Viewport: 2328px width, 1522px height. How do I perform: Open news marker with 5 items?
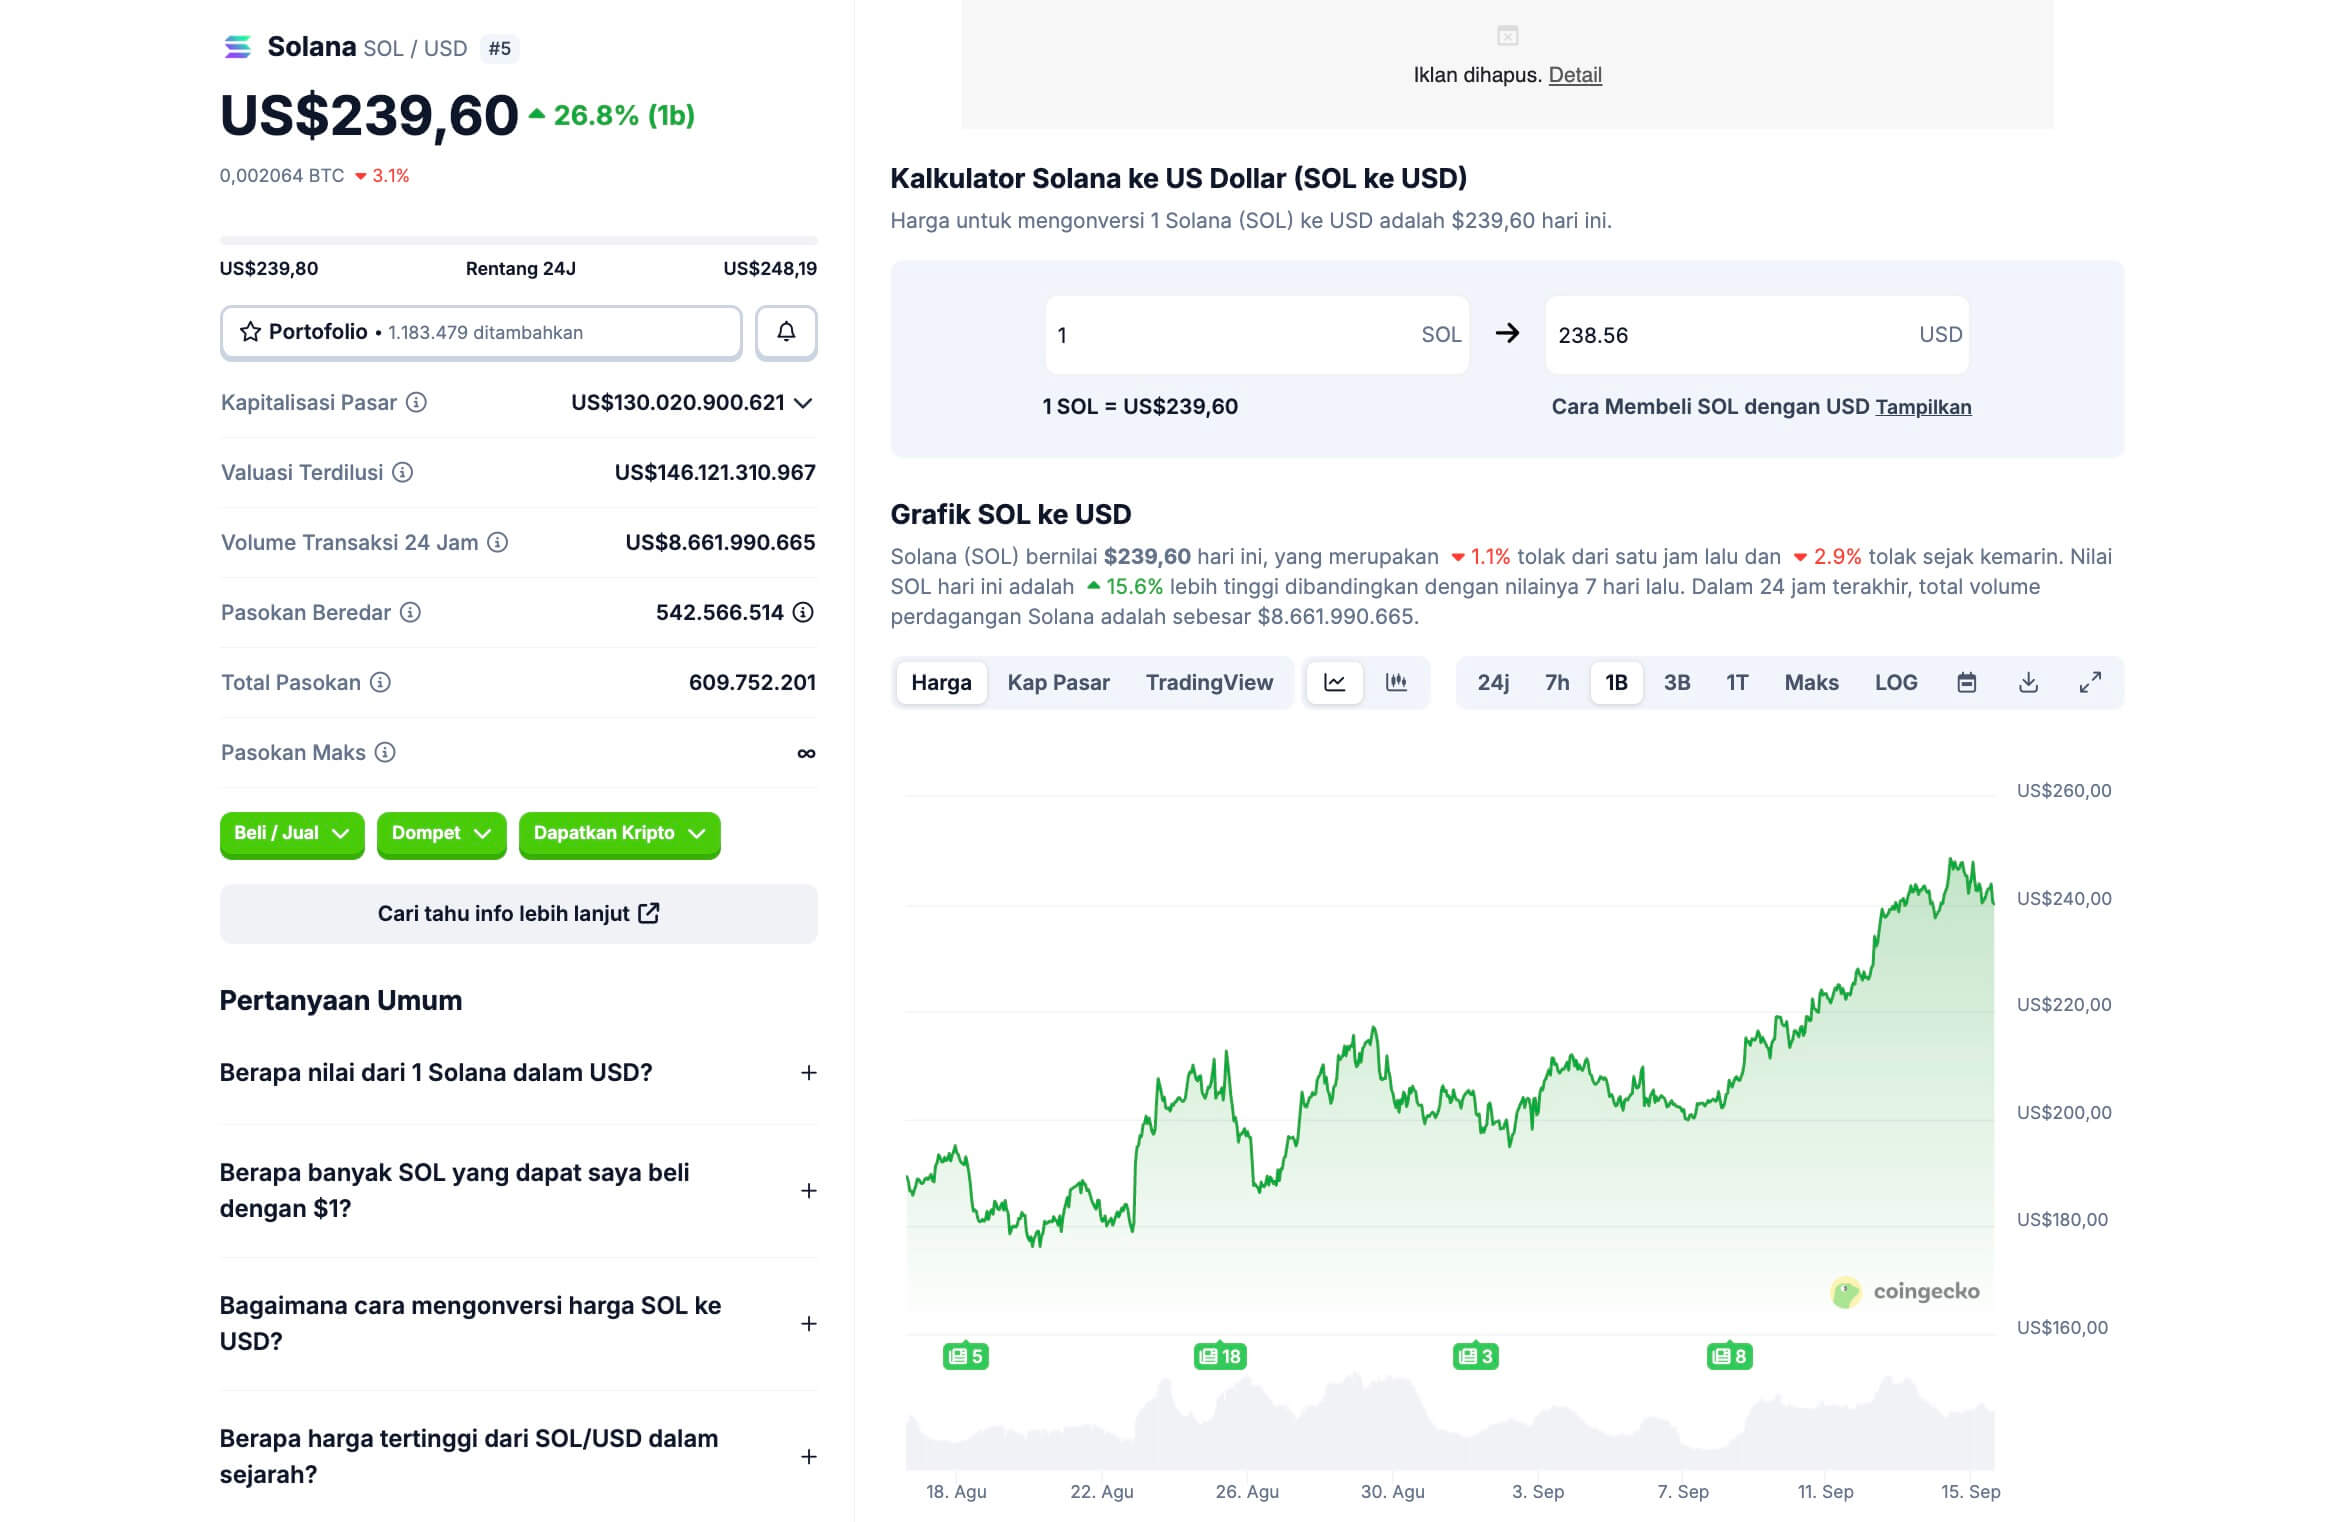(x=966, y=1356)
